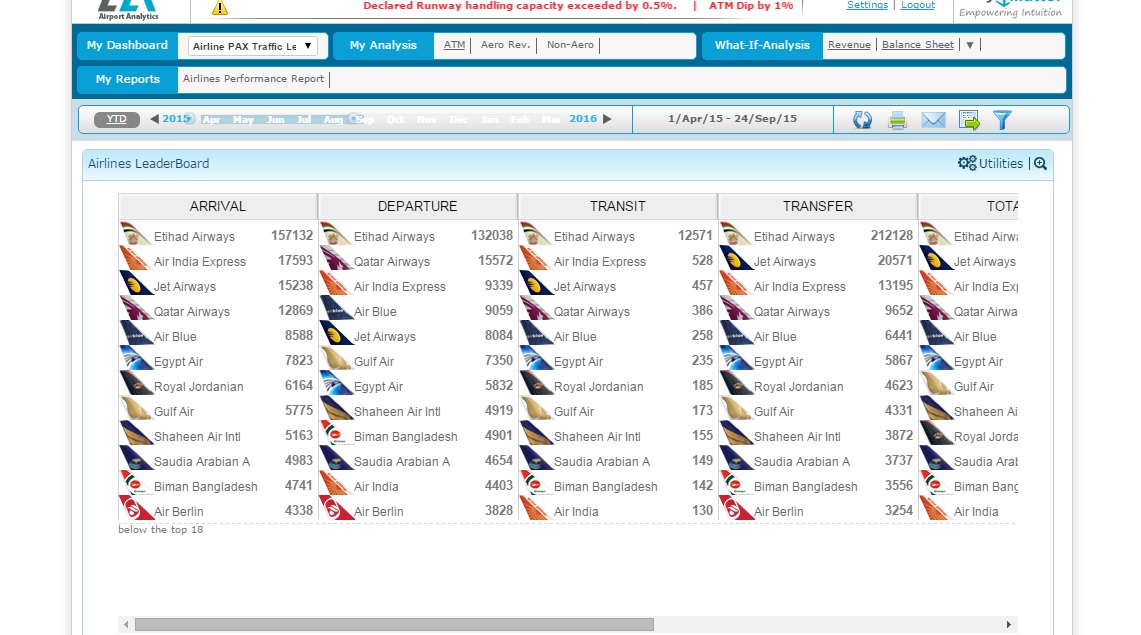Click the Sep end slider handle
The height and width of the screenshot is (635, 1141).
(354, 119)
